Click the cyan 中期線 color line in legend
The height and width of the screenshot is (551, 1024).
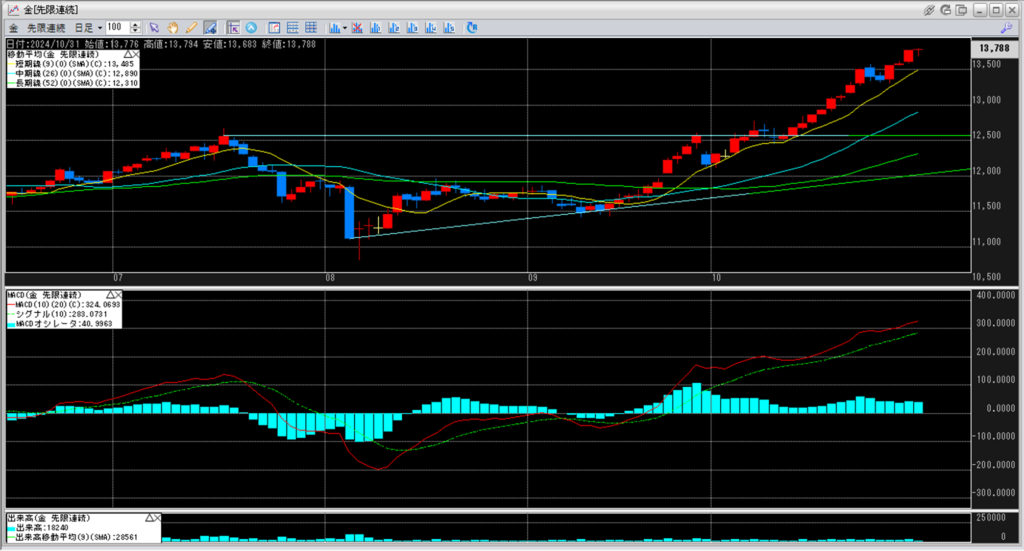click(x=11, y=74)
